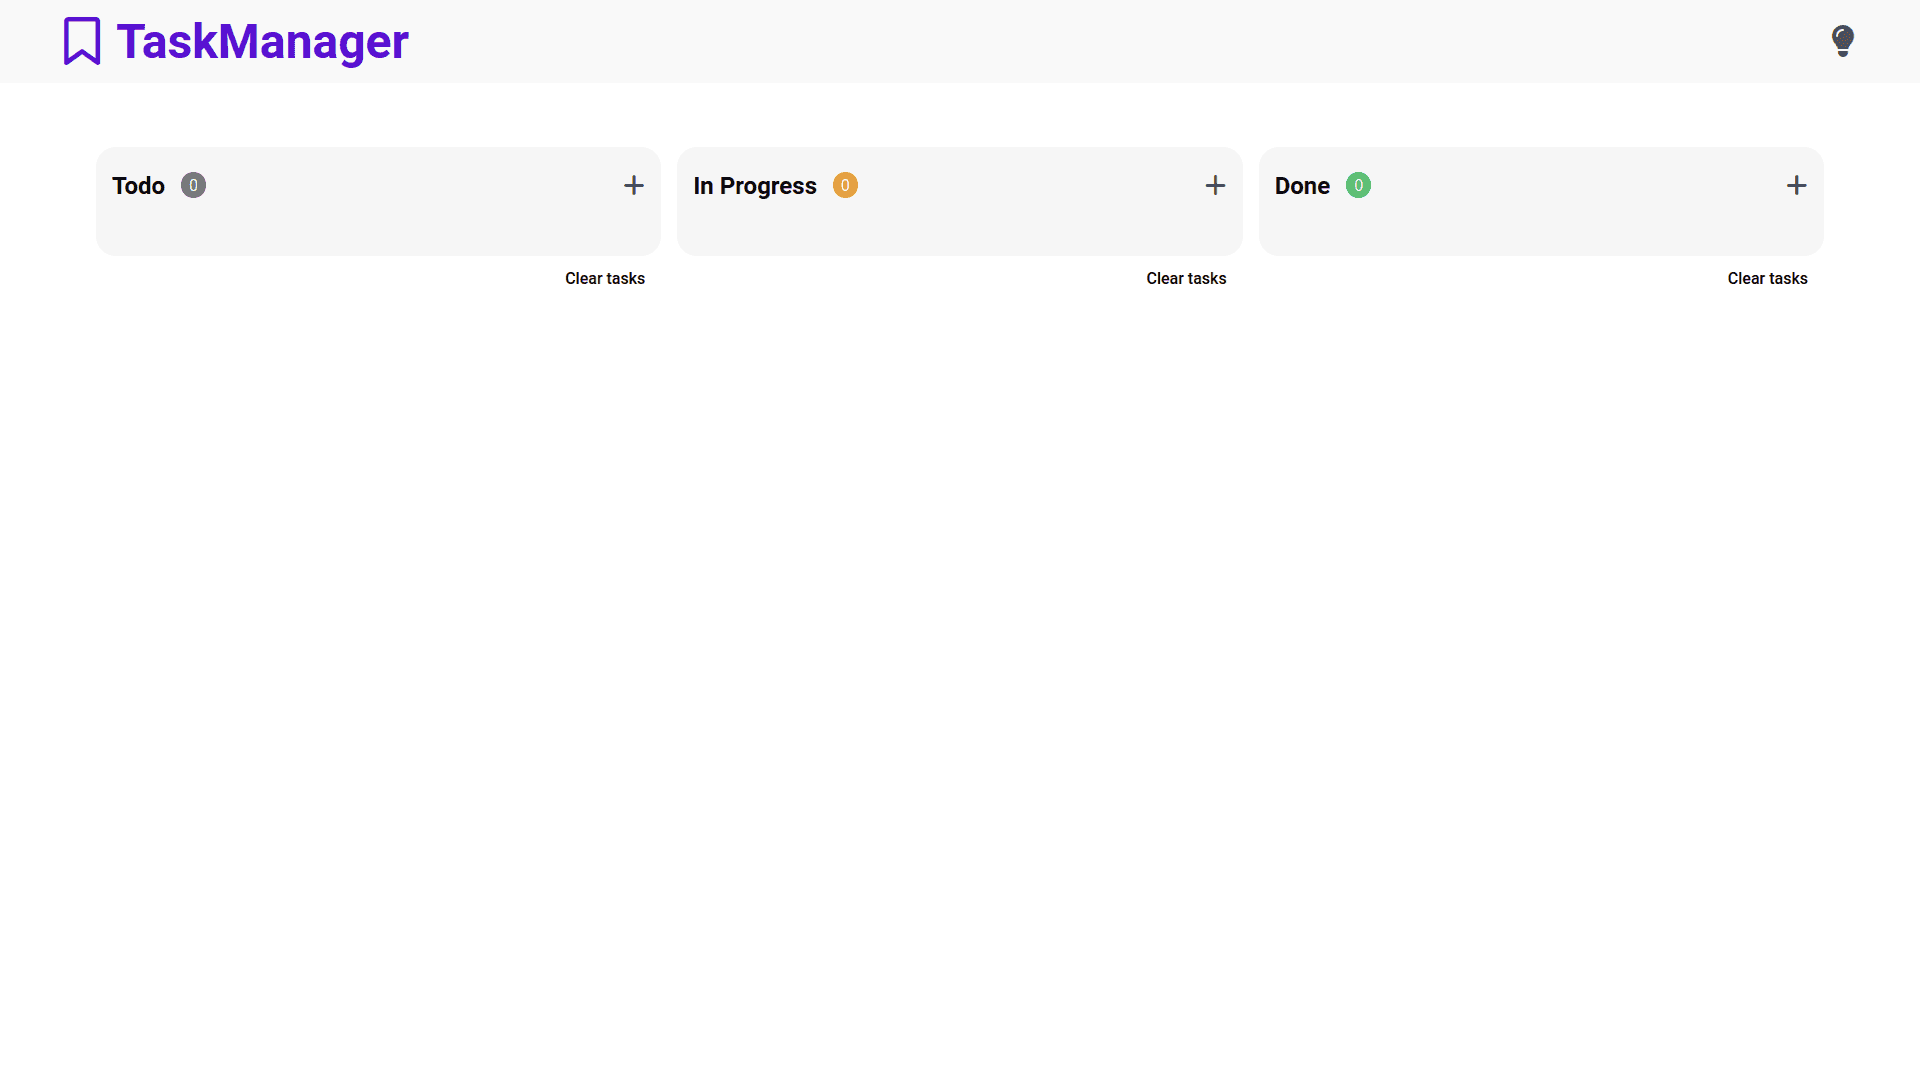Click the TaskManager app title text

click(x=261, y=41)
